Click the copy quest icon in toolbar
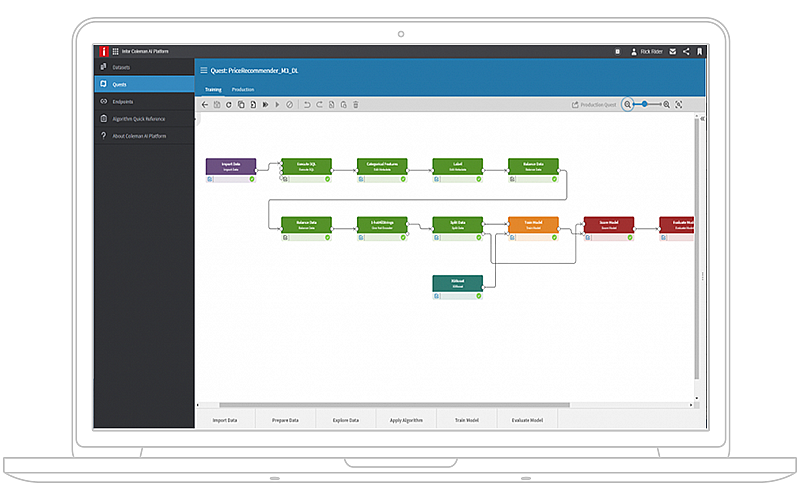Image resolution: width=800 pixels, height=502 pixels. (x=241, y=105)
